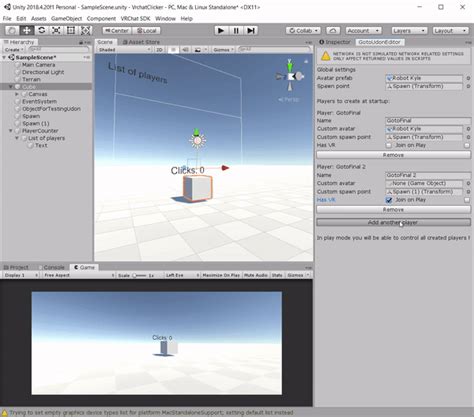Open the VRChat SDK menu
This screenshot has width=474, height=417.
click(135, 19)
